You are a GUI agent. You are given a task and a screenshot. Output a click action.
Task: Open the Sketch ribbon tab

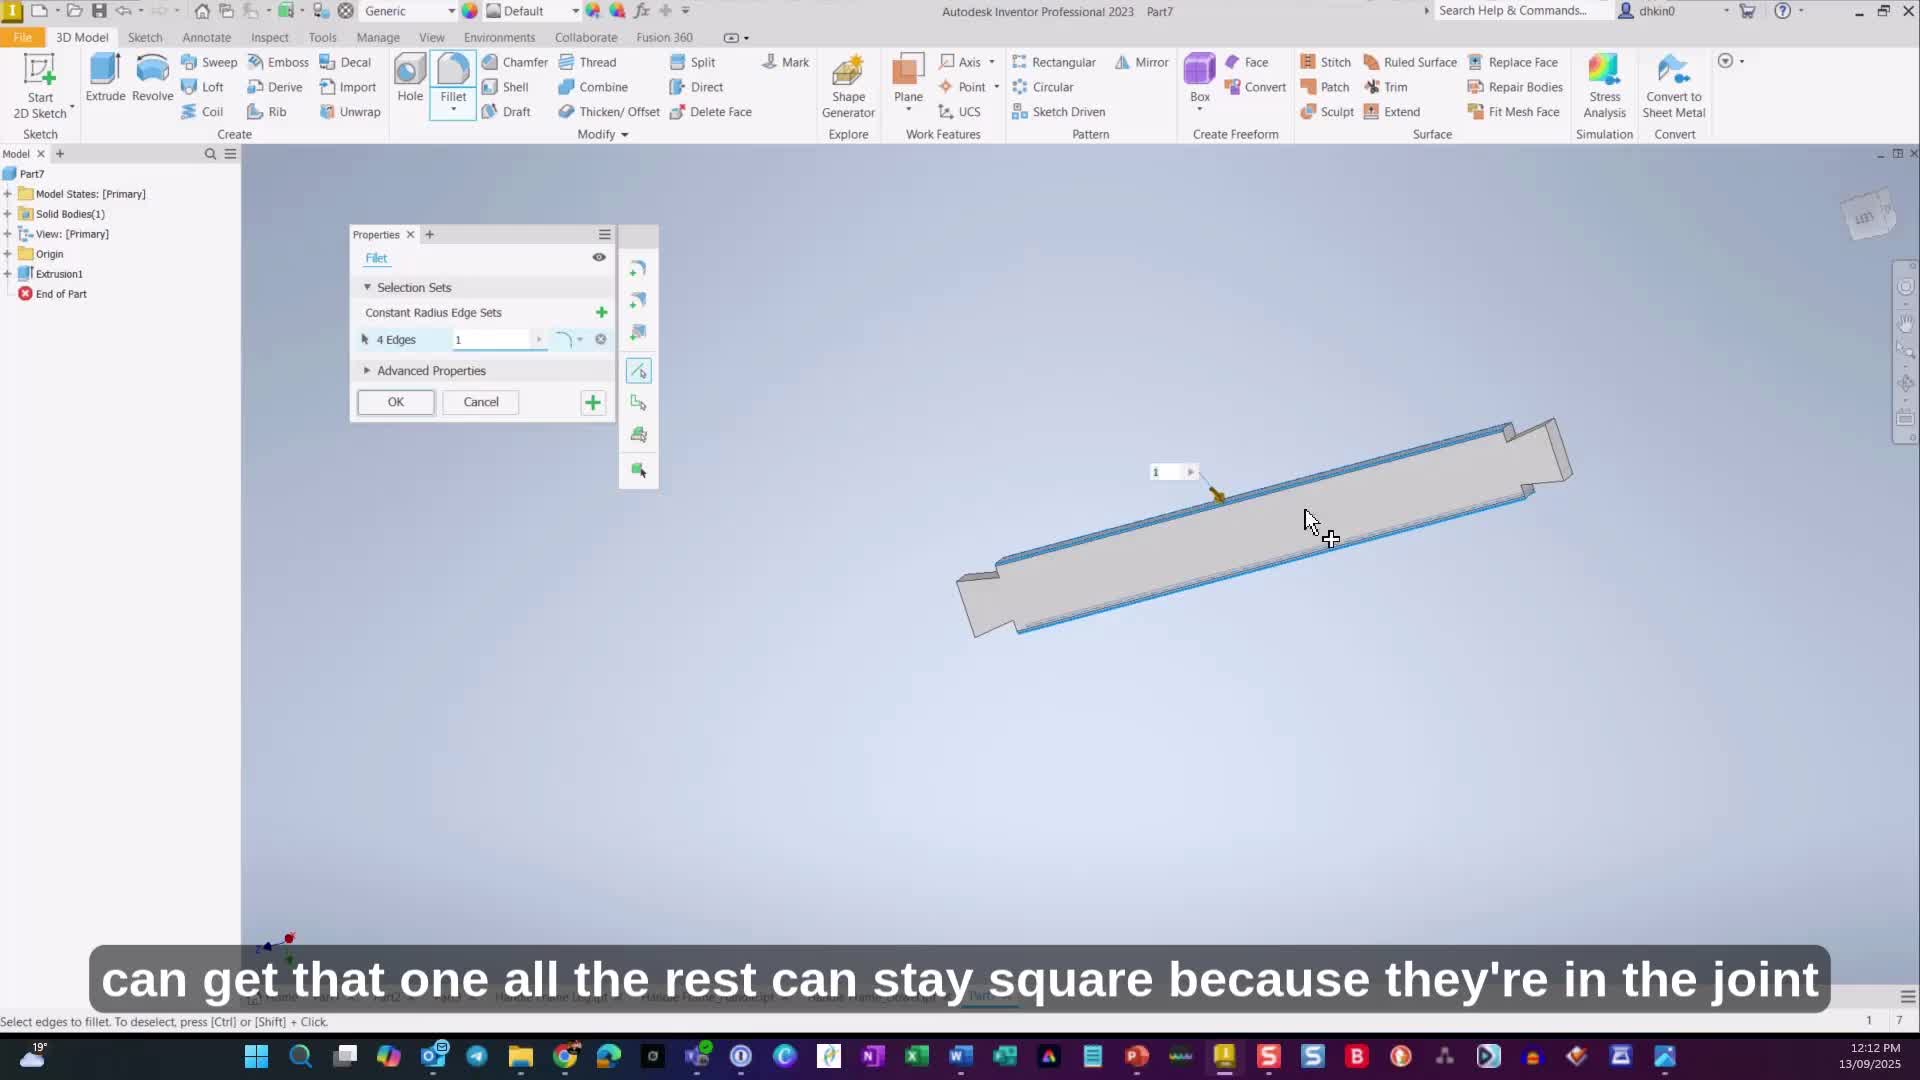click(145, 37)
